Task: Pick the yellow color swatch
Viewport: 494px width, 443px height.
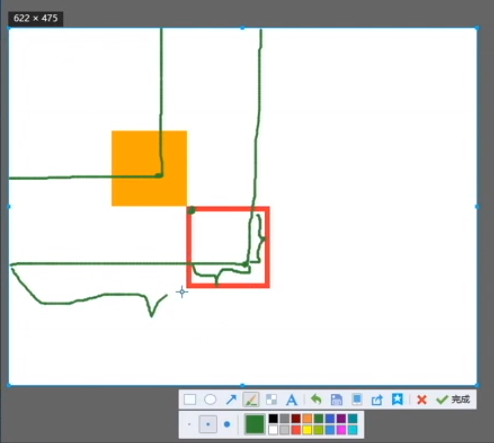Action: point(307,430)
